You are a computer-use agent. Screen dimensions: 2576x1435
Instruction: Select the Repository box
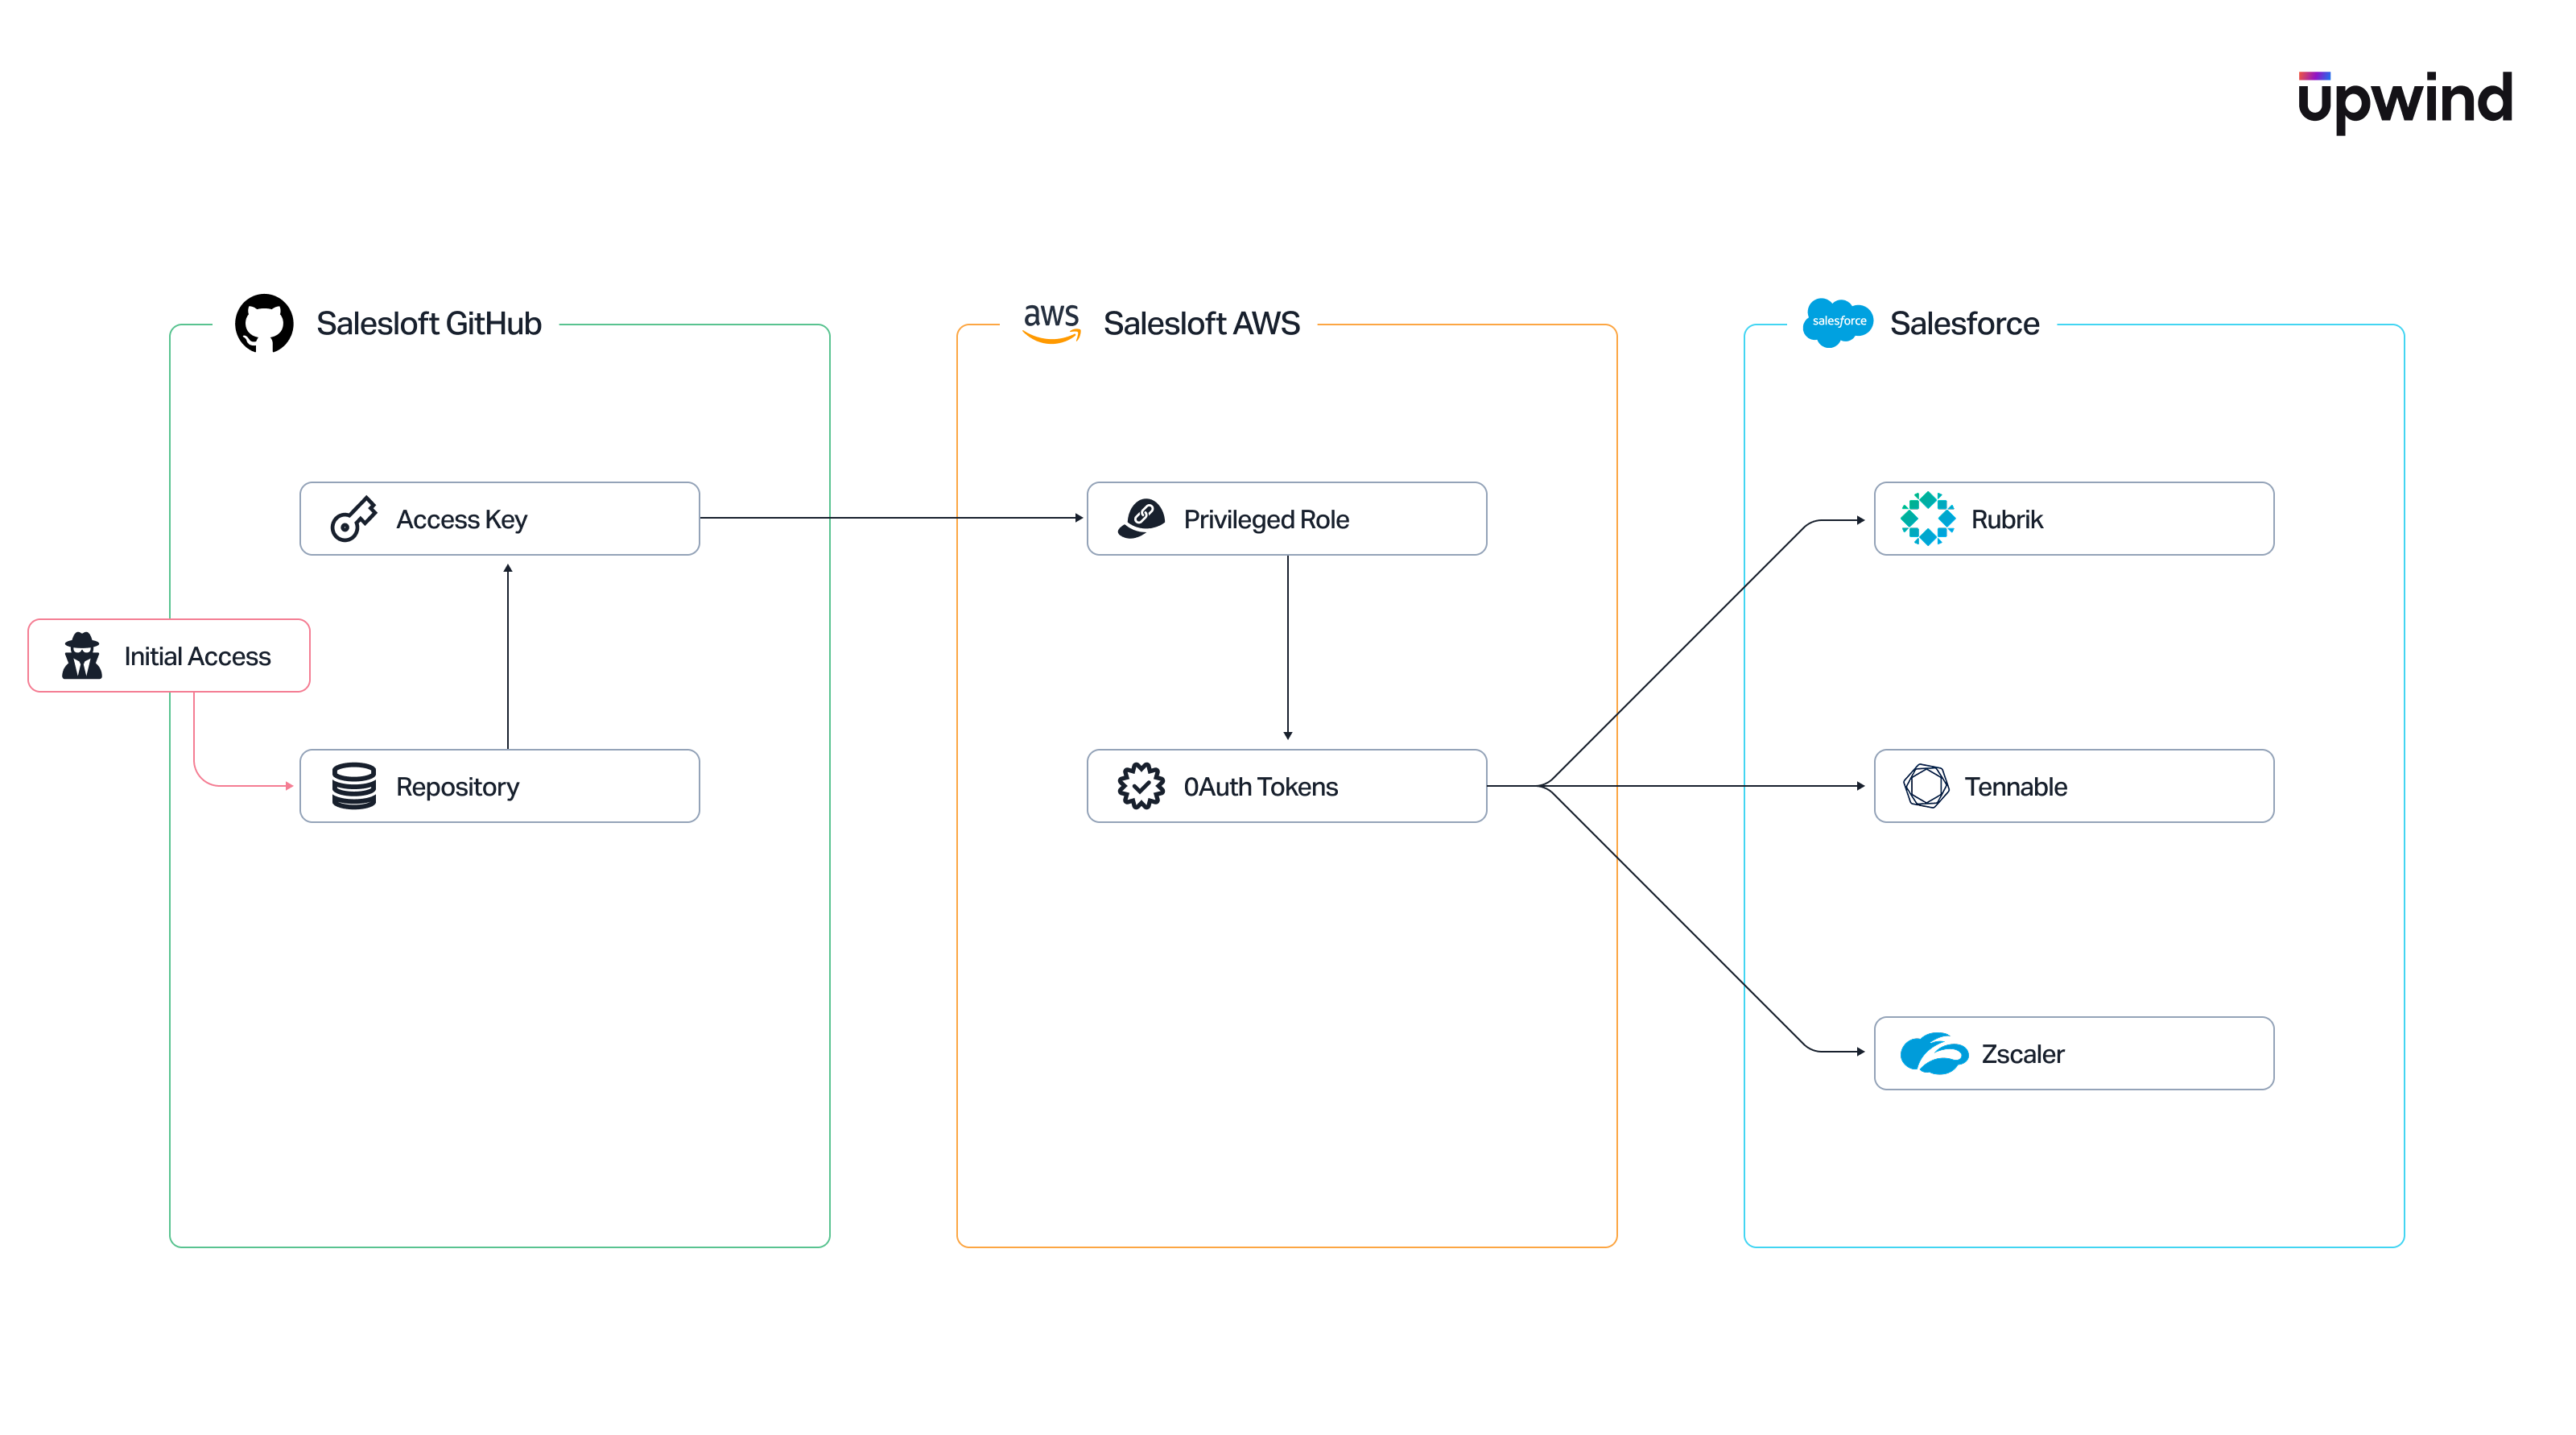pos(499,786)
